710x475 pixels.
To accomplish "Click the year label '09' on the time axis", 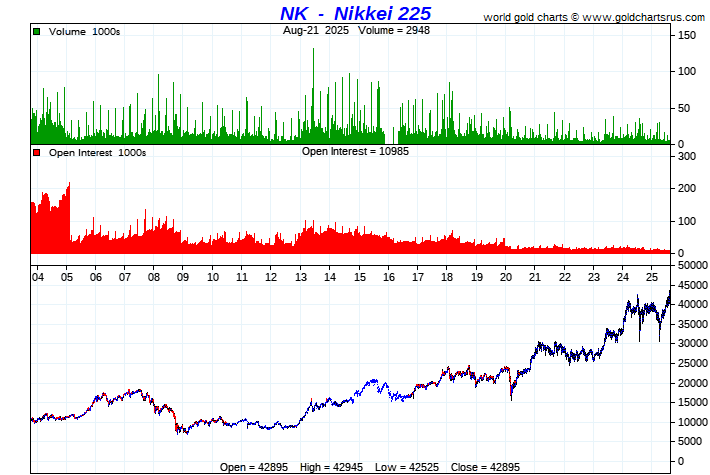I will pyautogui.click(x=182, y=277).
